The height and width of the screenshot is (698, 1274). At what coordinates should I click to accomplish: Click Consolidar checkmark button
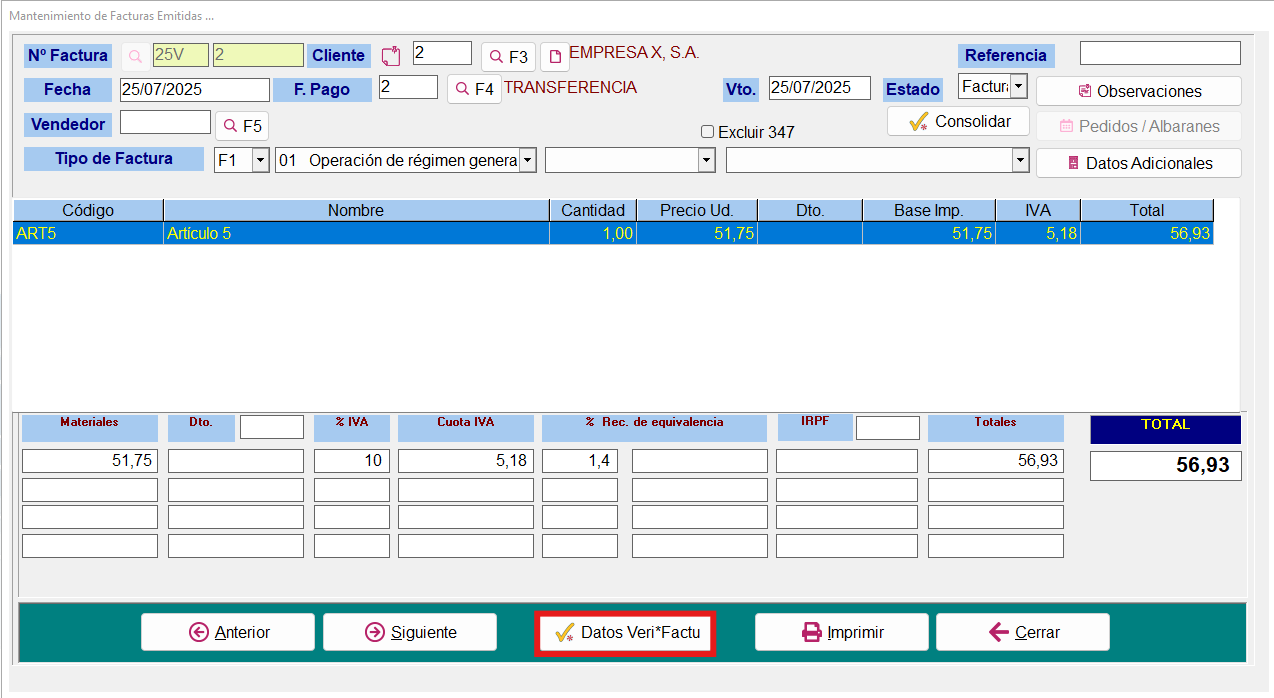point(958,121)
